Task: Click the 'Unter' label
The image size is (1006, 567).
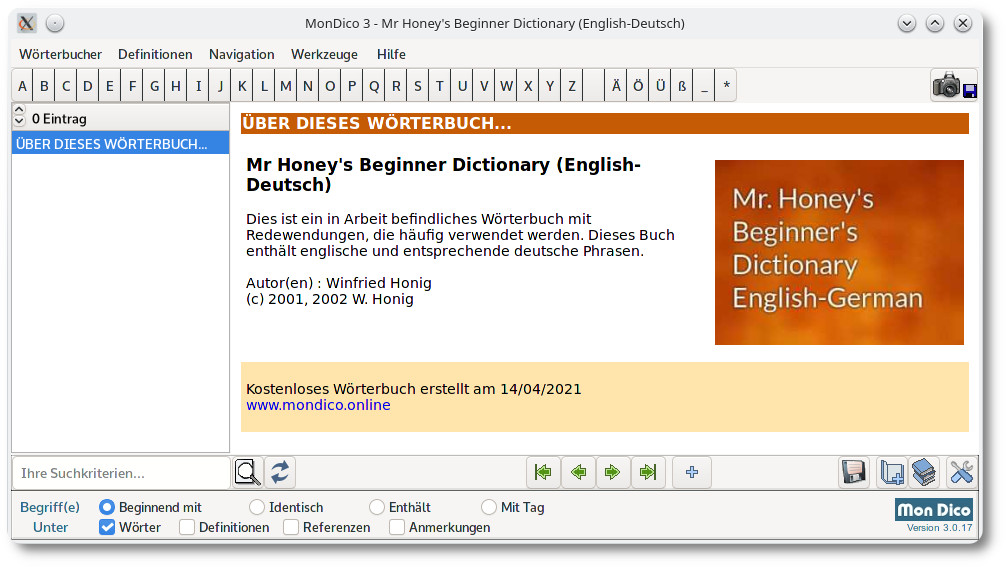Action: point(50,527)
